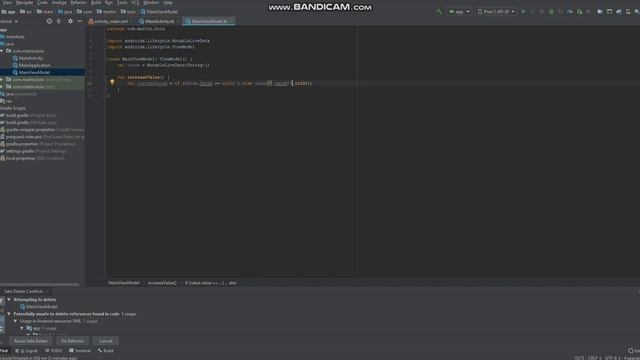Open the app run configuration dropdown
Screen dimensions: 640x360
460,12
